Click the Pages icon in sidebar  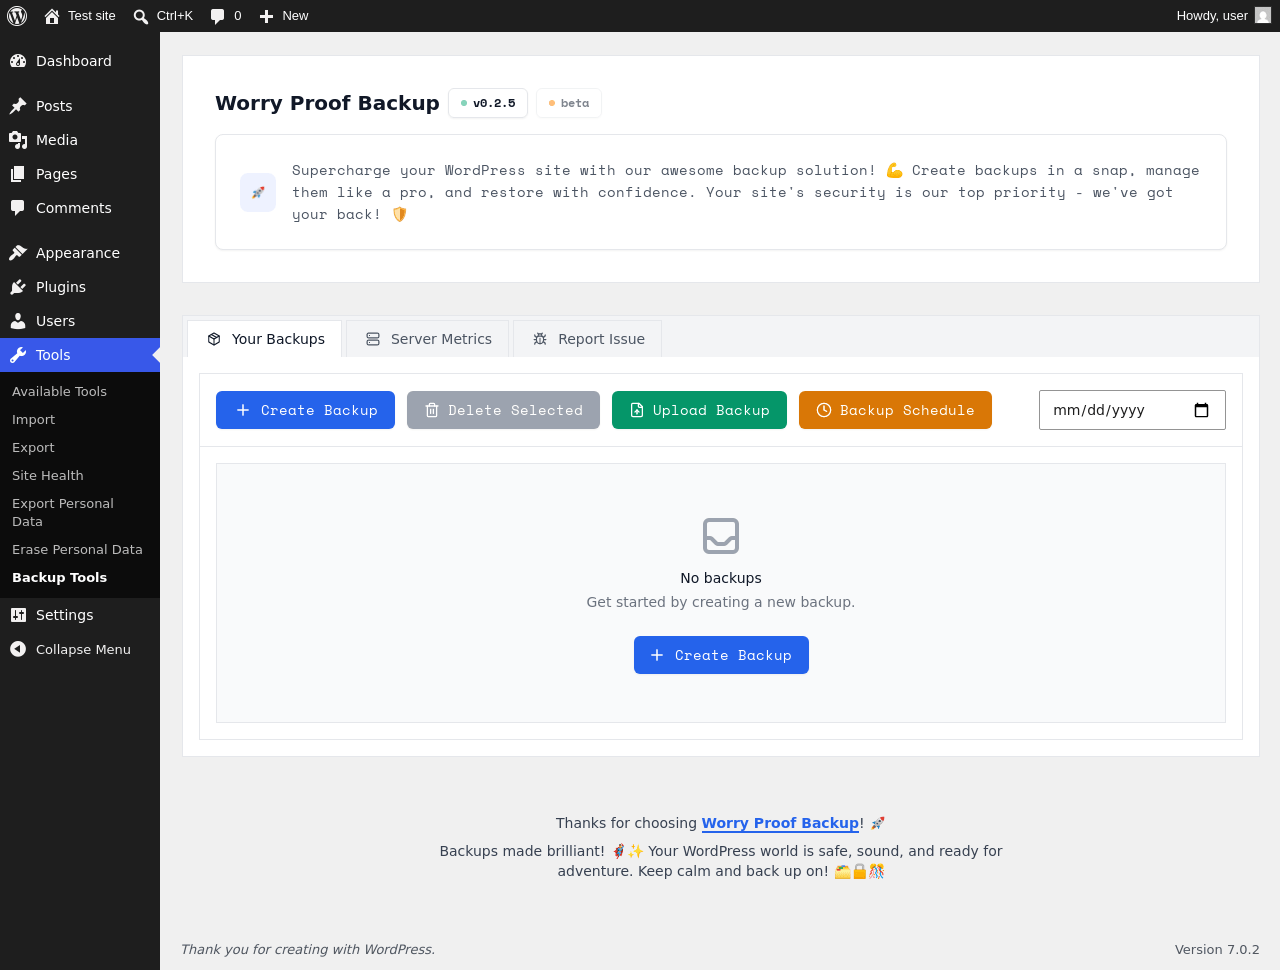pyautogui.click(x=18, y=174)
